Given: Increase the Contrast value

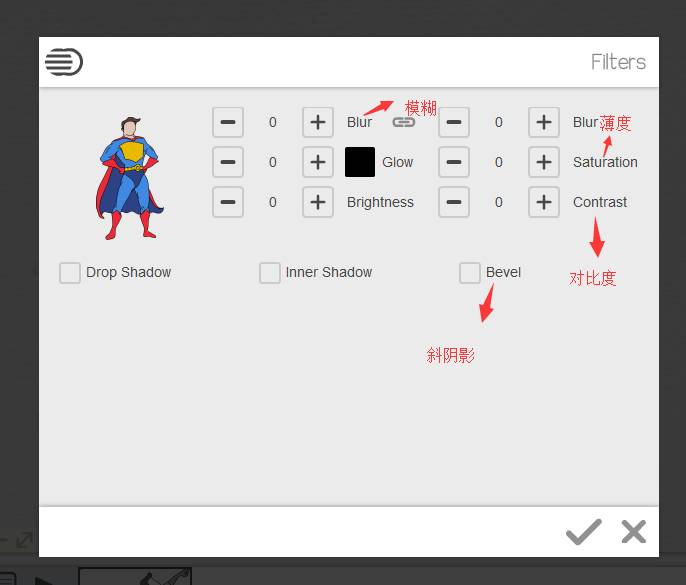Looking at the screenshot, I should click(543, 202).
